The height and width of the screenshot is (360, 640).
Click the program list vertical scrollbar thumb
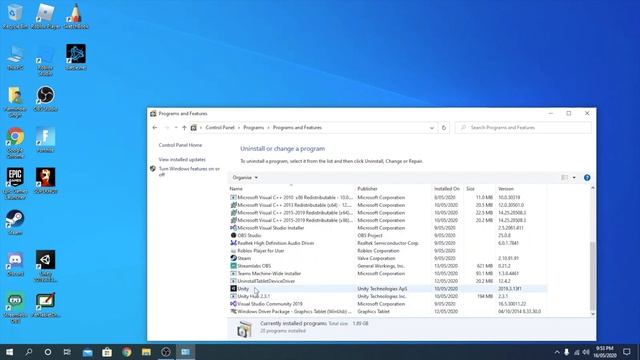[592, 276]
